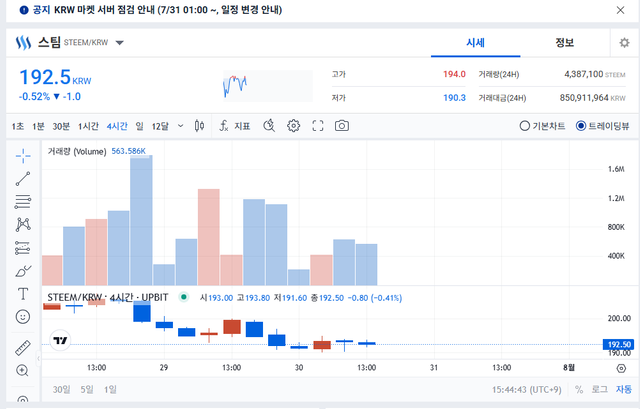Screen dimensions: 640x409
Task: Click the TradingView logo on chart
Action: coord(60,340)
